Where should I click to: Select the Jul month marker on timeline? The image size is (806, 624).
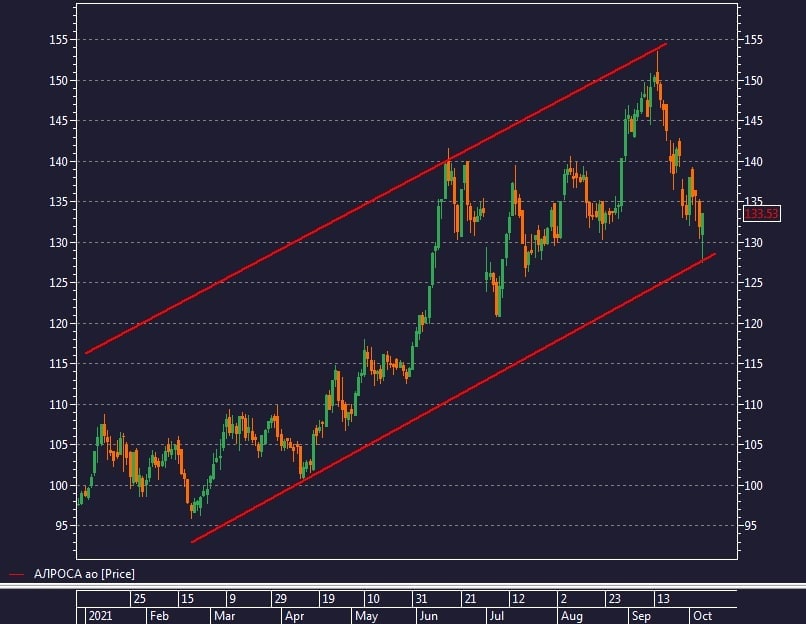(497, 616)
